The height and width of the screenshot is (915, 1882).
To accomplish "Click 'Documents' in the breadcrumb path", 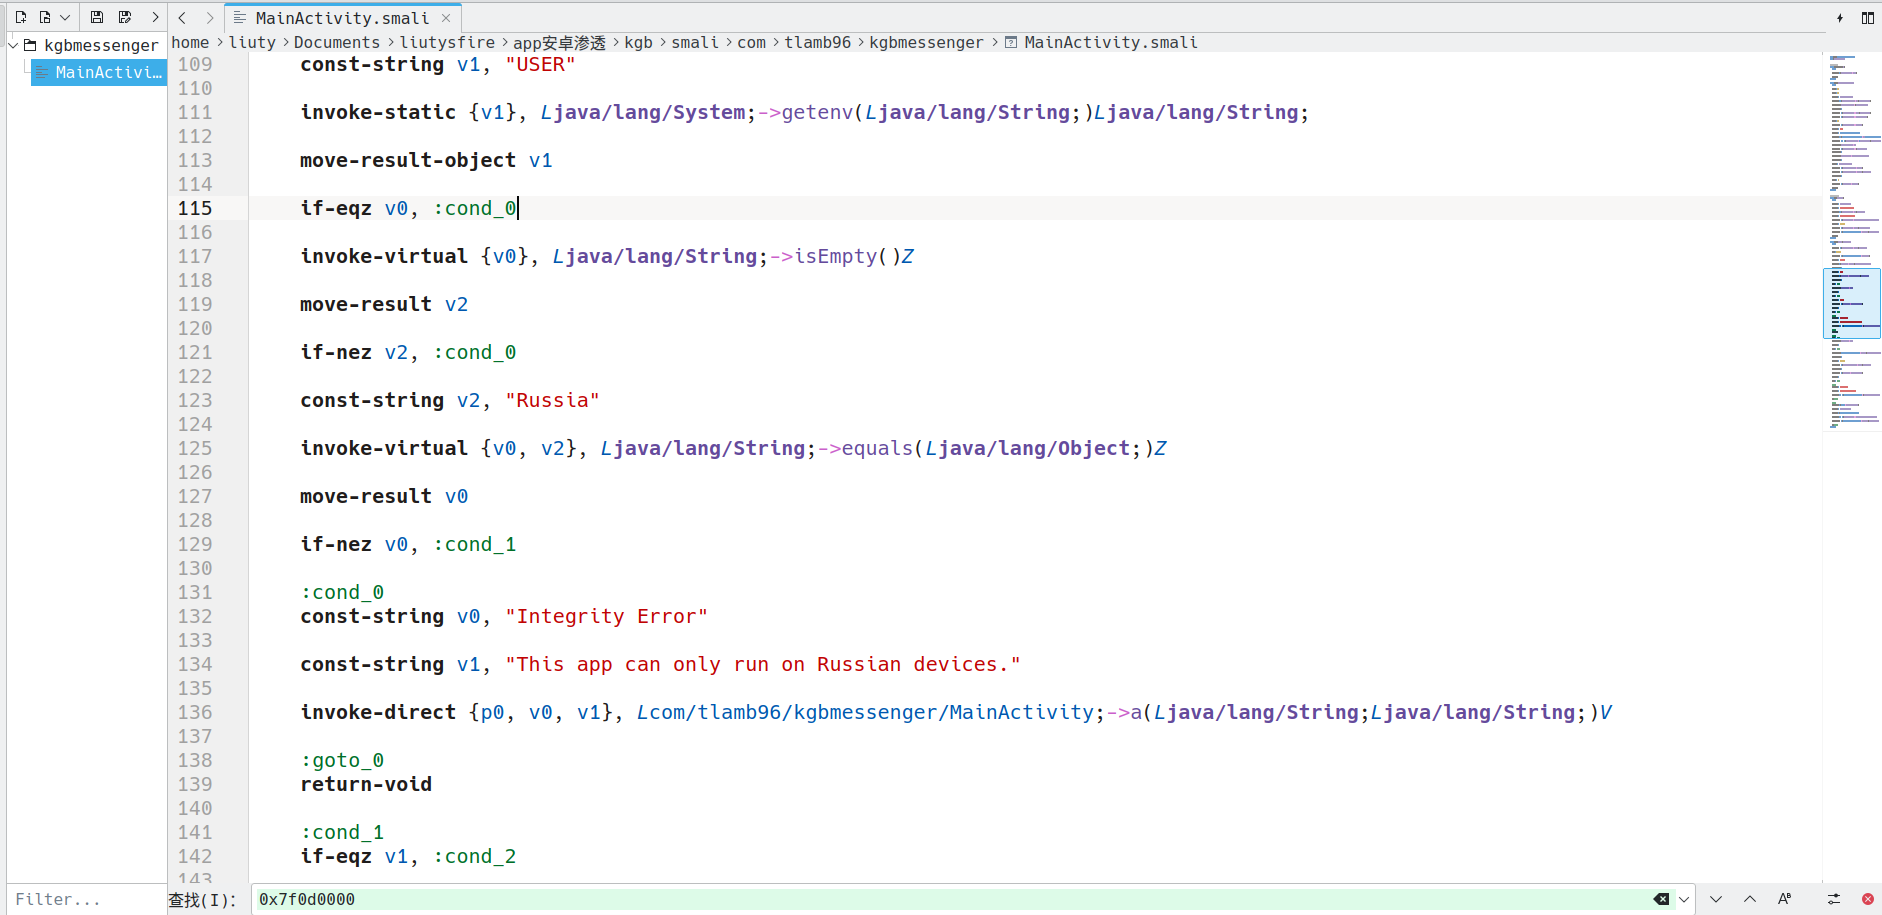I will 337,42.
